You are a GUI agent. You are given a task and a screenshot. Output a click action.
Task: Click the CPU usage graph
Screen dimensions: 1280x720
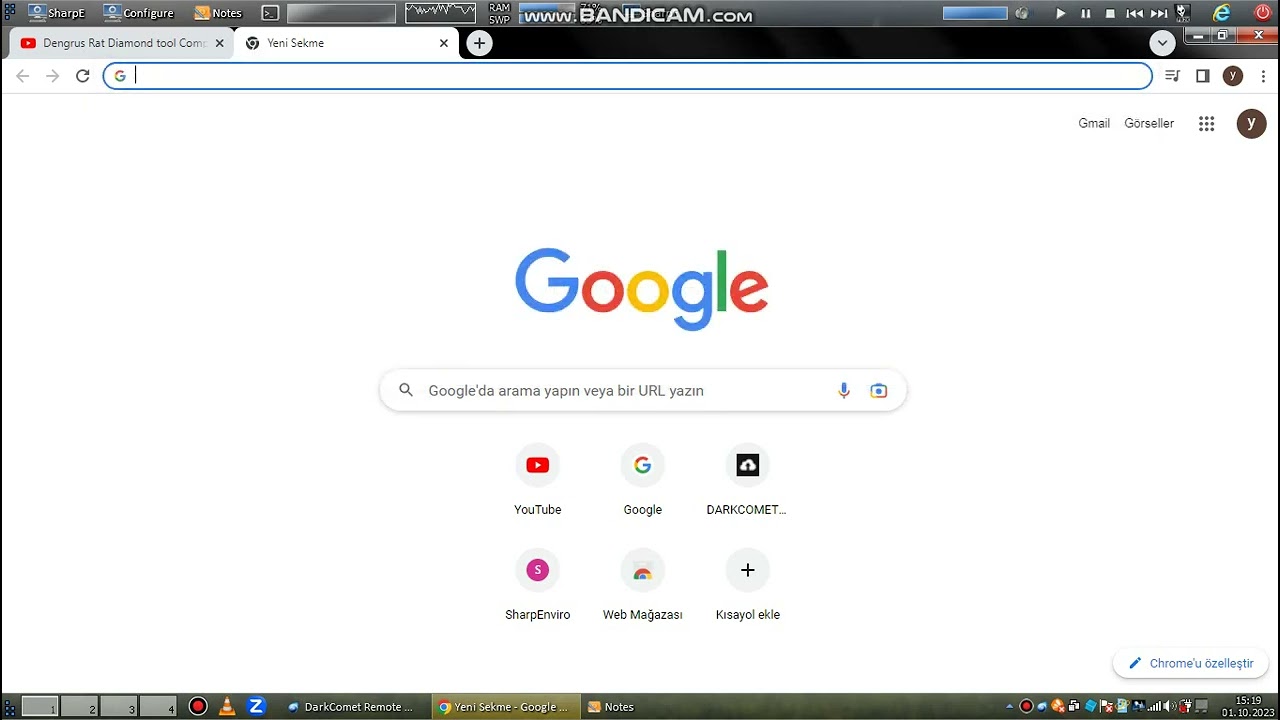(x=440, y=13)
